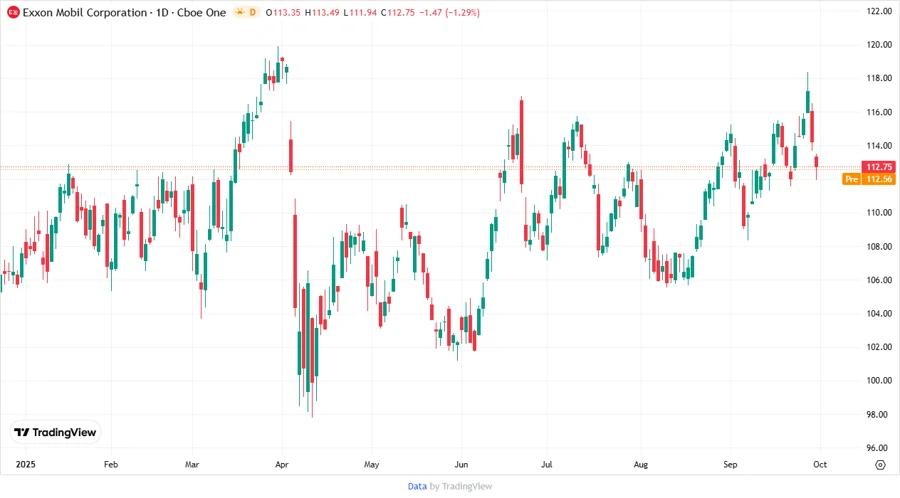Image resolution: width=900 pixels, height=498 pixels.
Task: Click the 98.00 price scale label
Action: [x=879, y=414]
